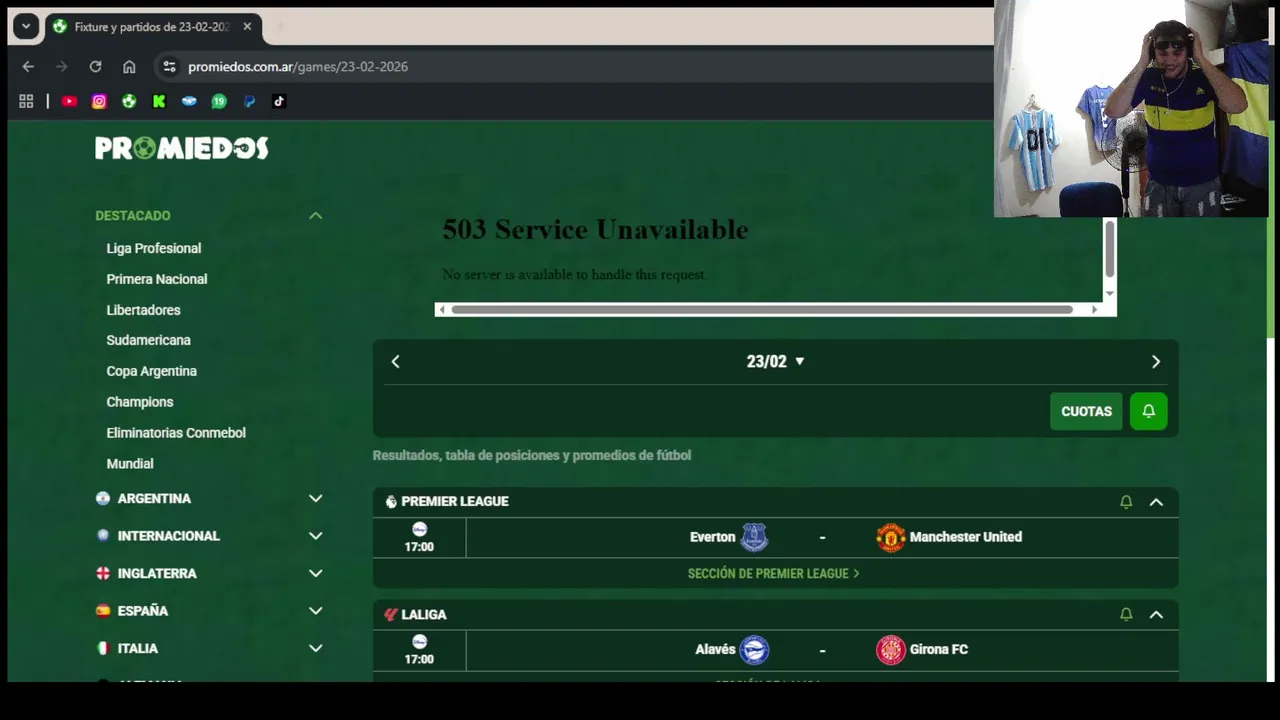
Task: Expand the Inglaterra section
Action: 316,574
